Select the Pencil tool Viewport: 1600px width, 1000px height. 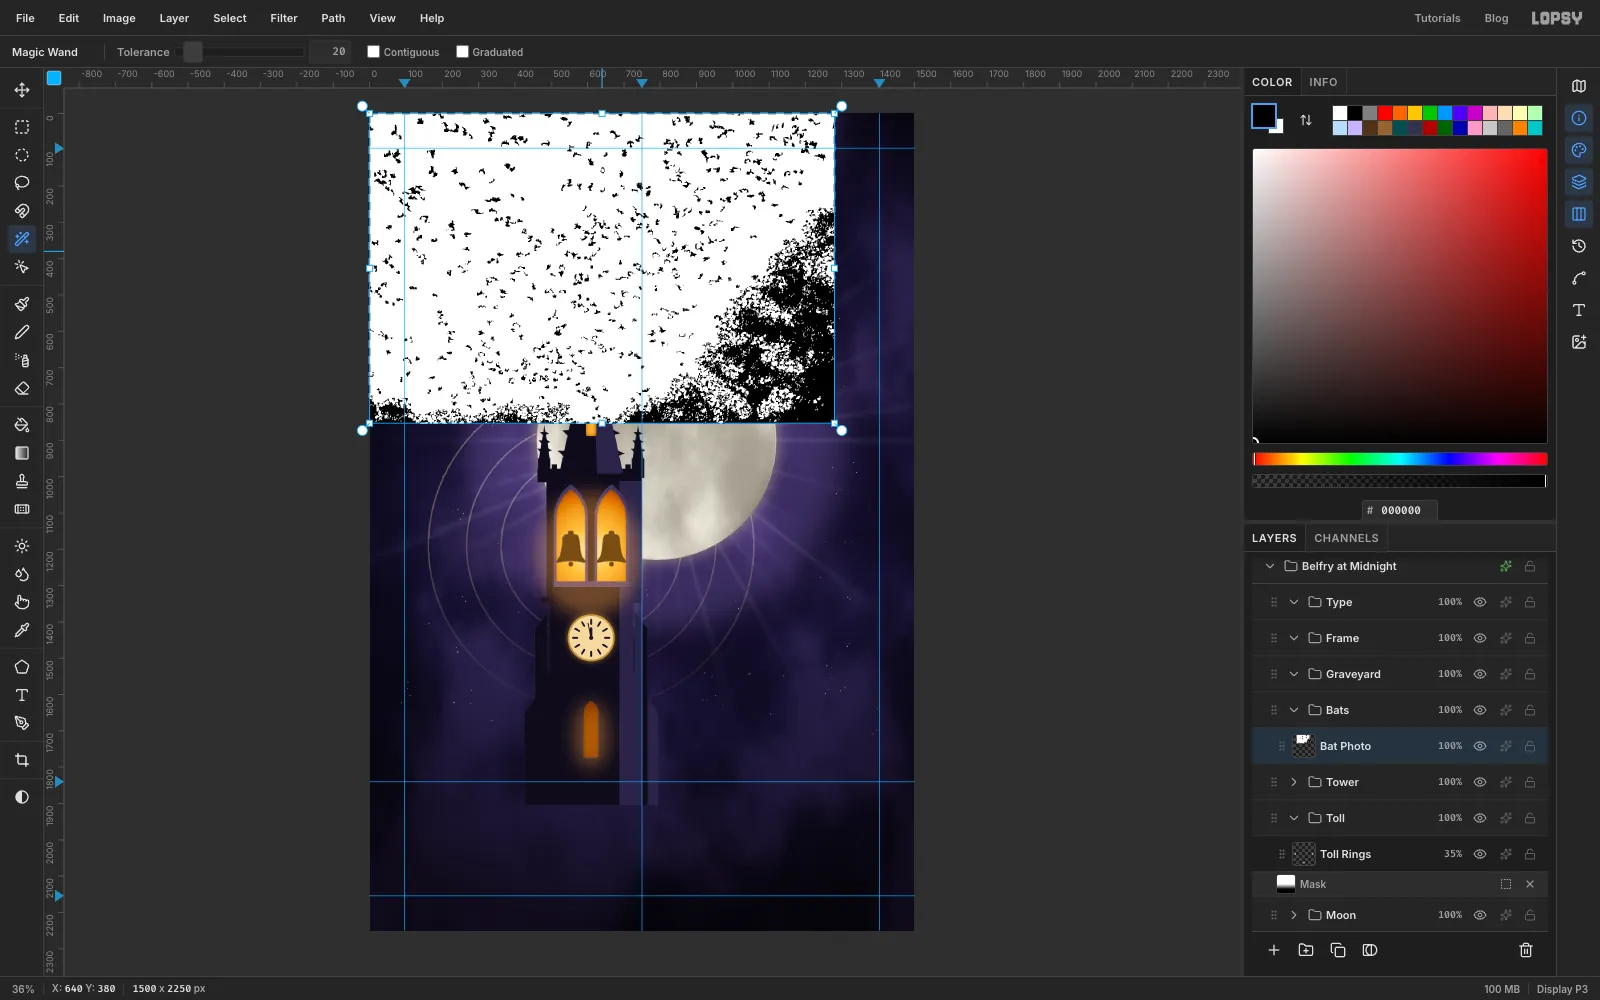point(22,332)
